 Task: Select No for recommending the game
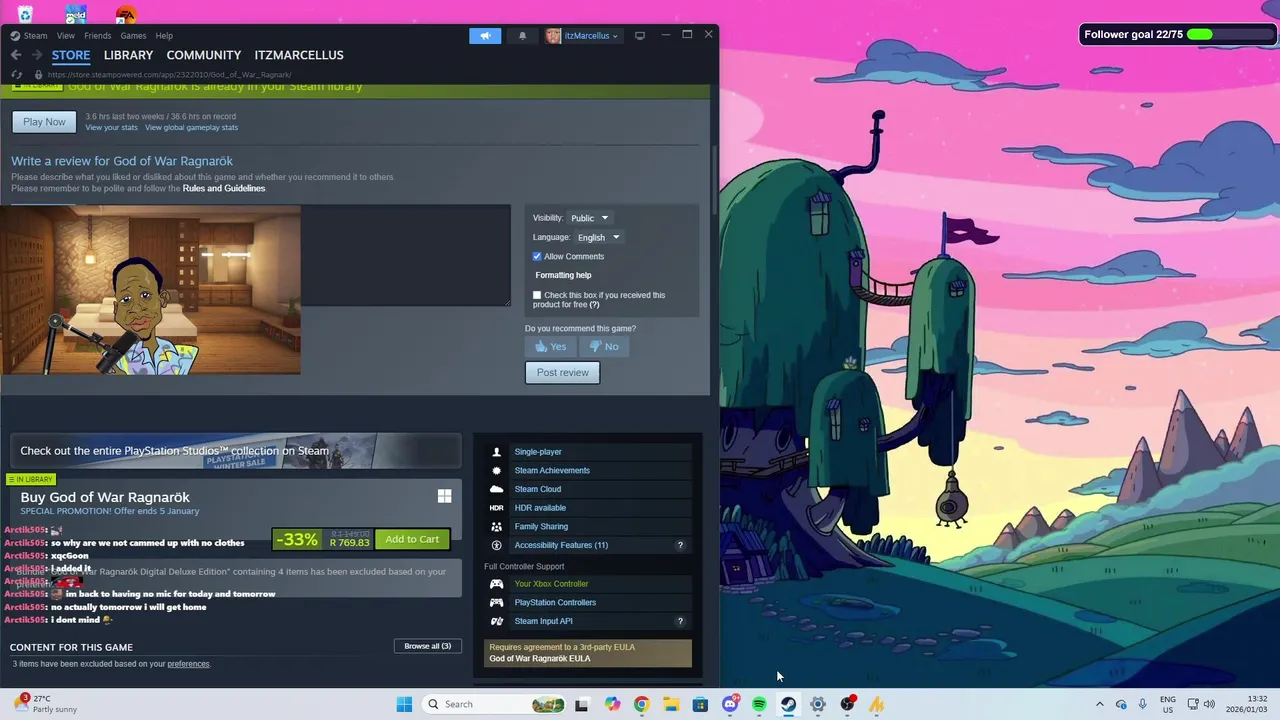click(604, 346)
